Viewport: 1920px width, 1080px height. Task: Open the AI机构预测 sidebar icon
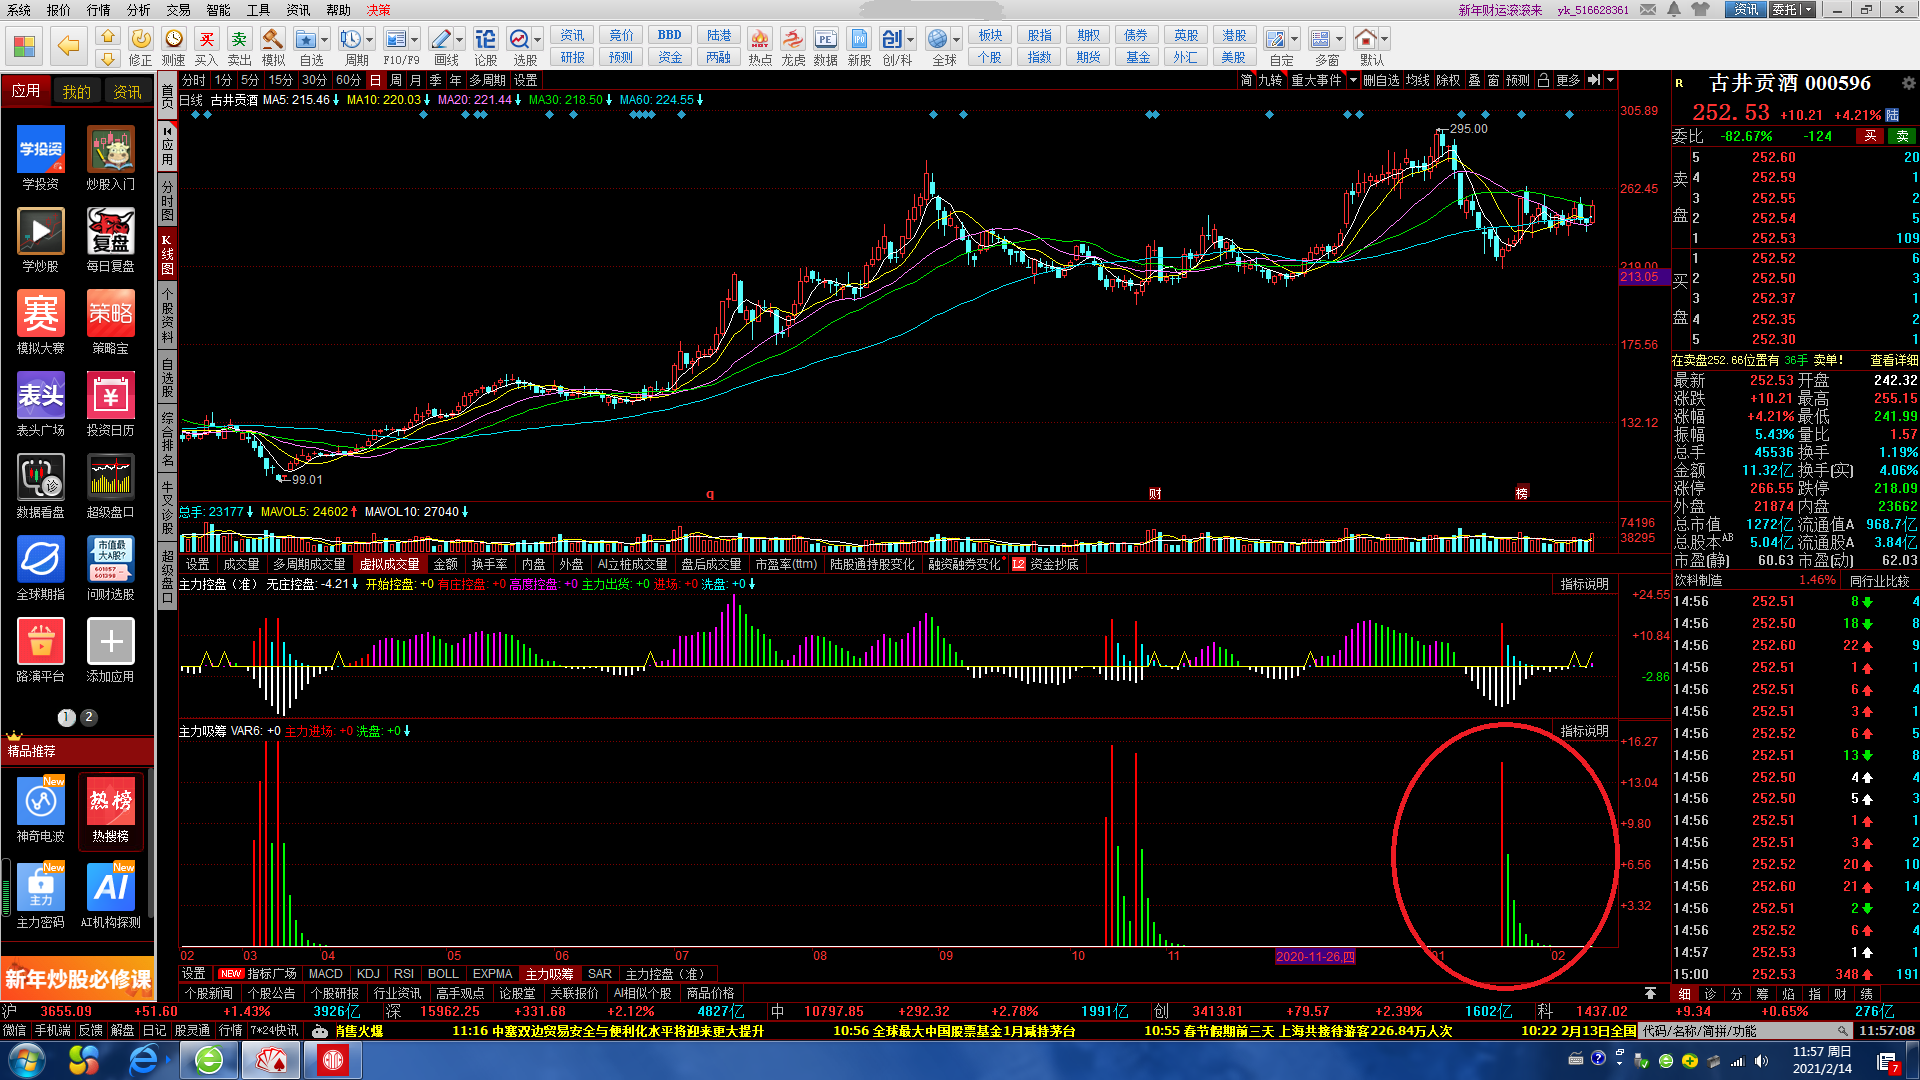(110, 887)
